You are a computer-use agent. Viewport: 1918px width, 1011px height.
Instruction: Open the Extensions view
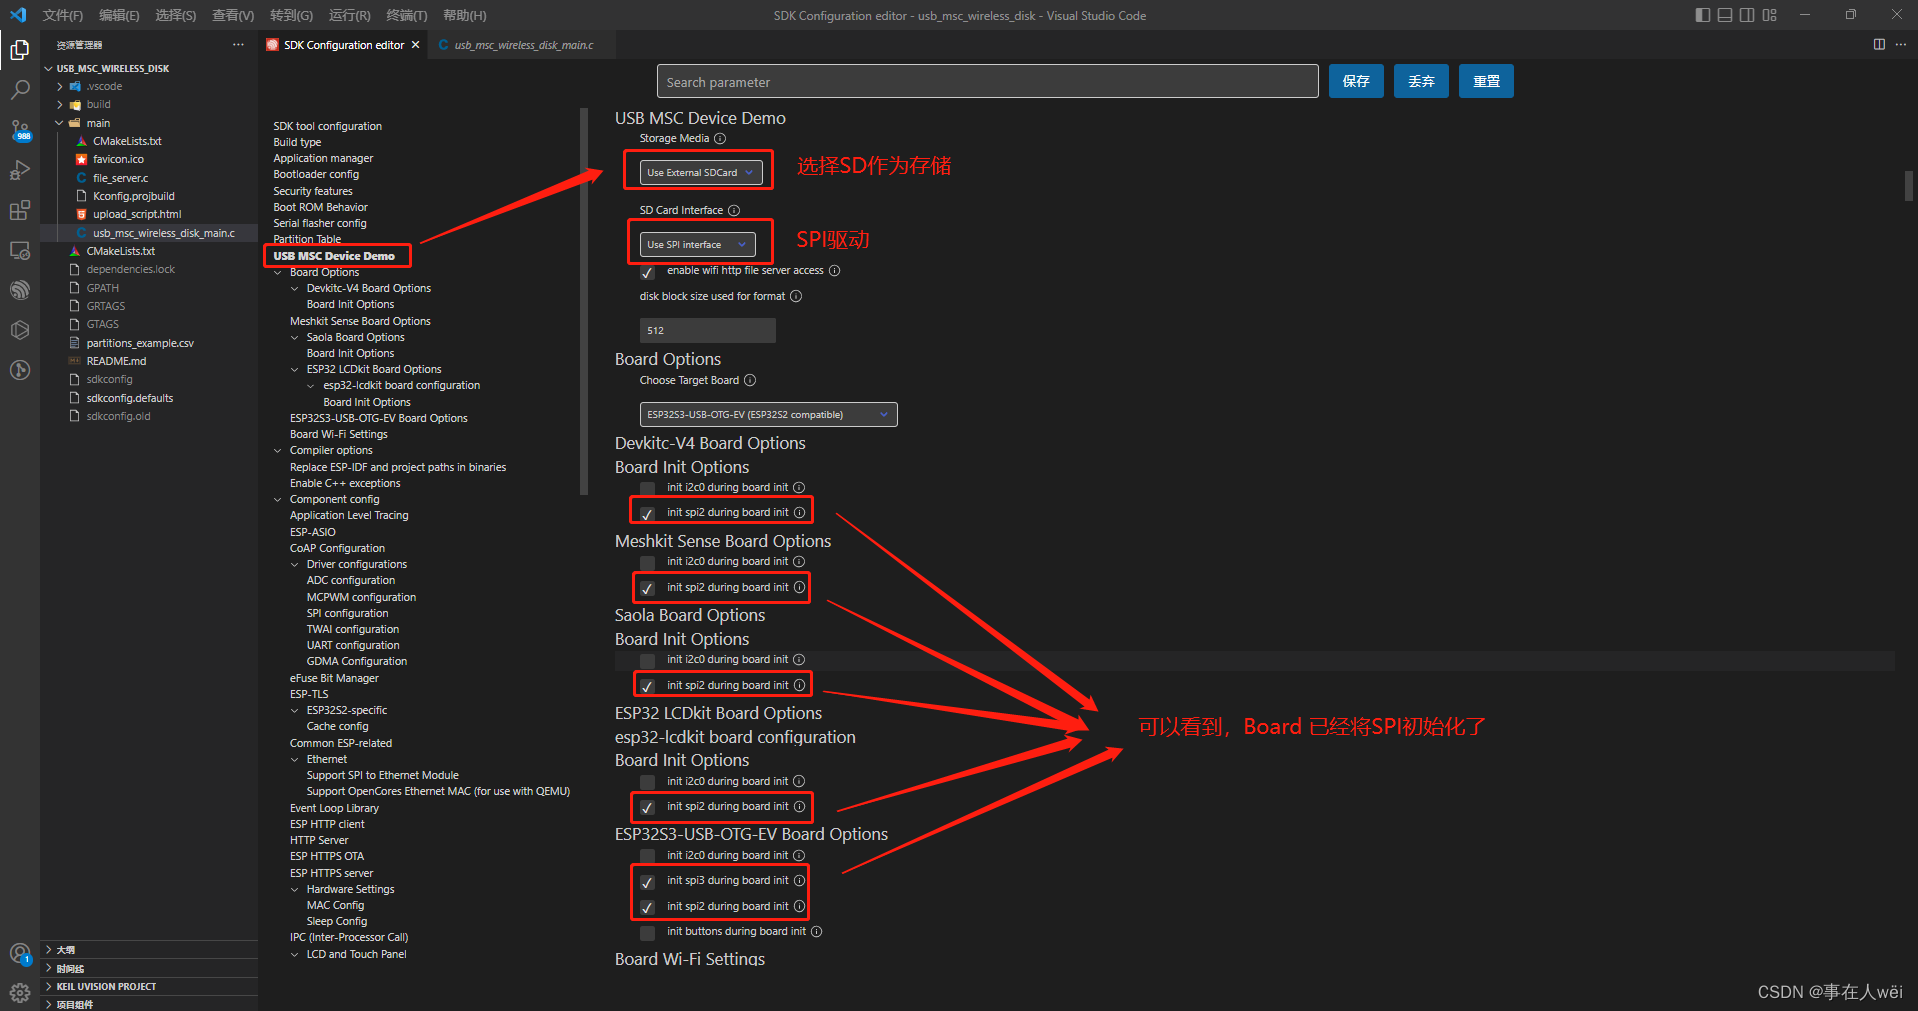pyautogui.click(x=20, y=210)
